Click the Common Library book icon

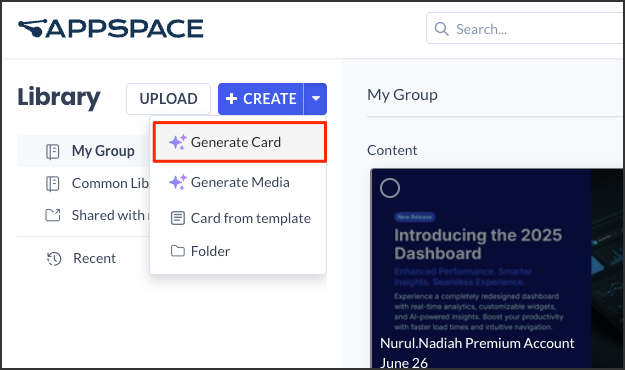[53, 184]
